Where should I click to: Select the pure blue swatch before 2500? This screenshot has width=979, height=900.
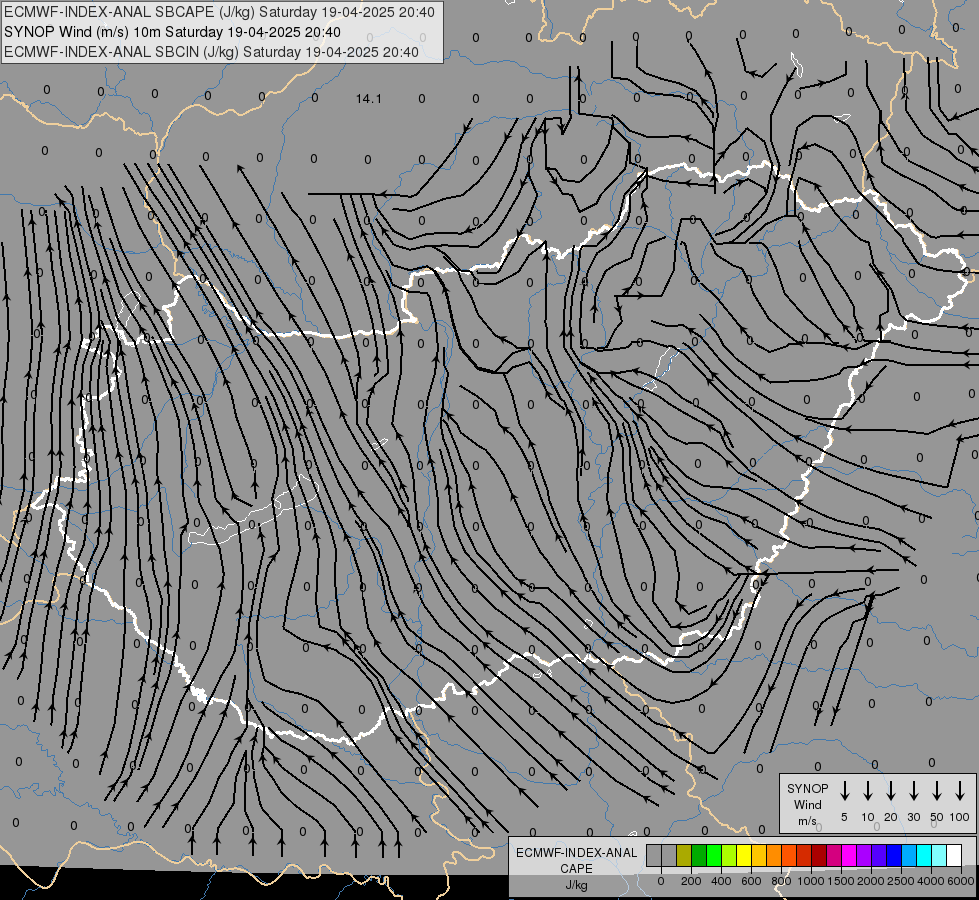[893, 855]
